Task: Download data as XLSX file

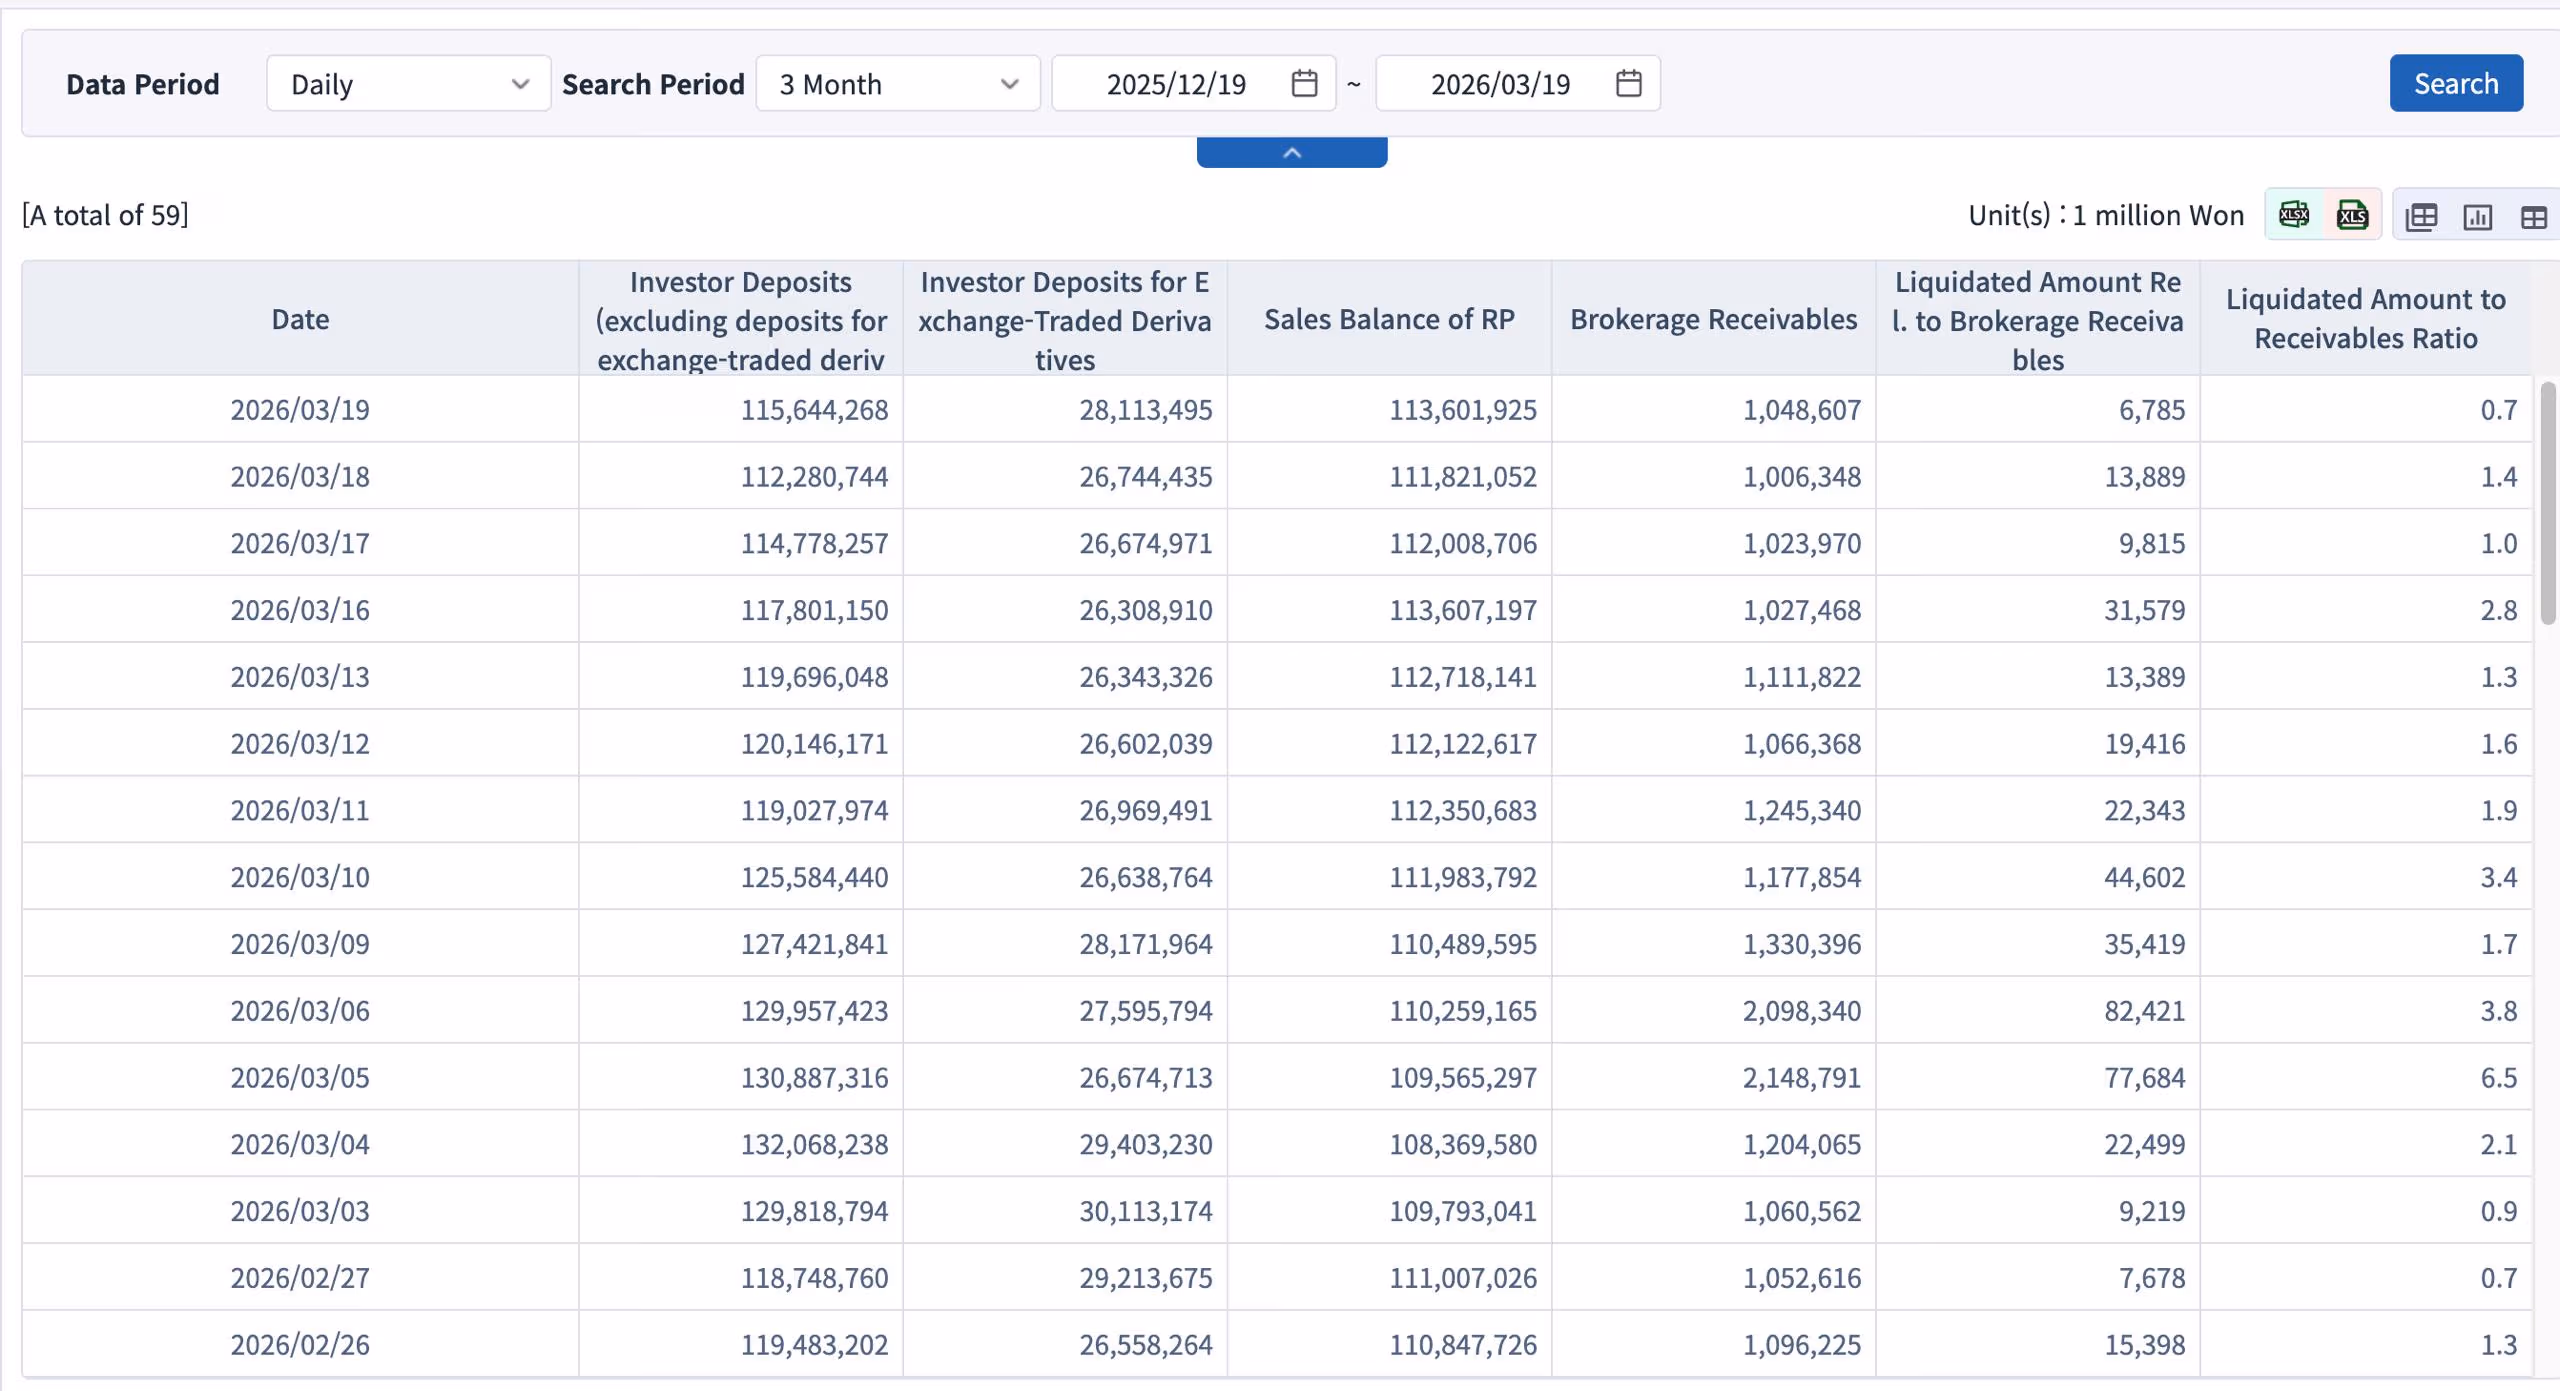Action: click(2294, 215)
